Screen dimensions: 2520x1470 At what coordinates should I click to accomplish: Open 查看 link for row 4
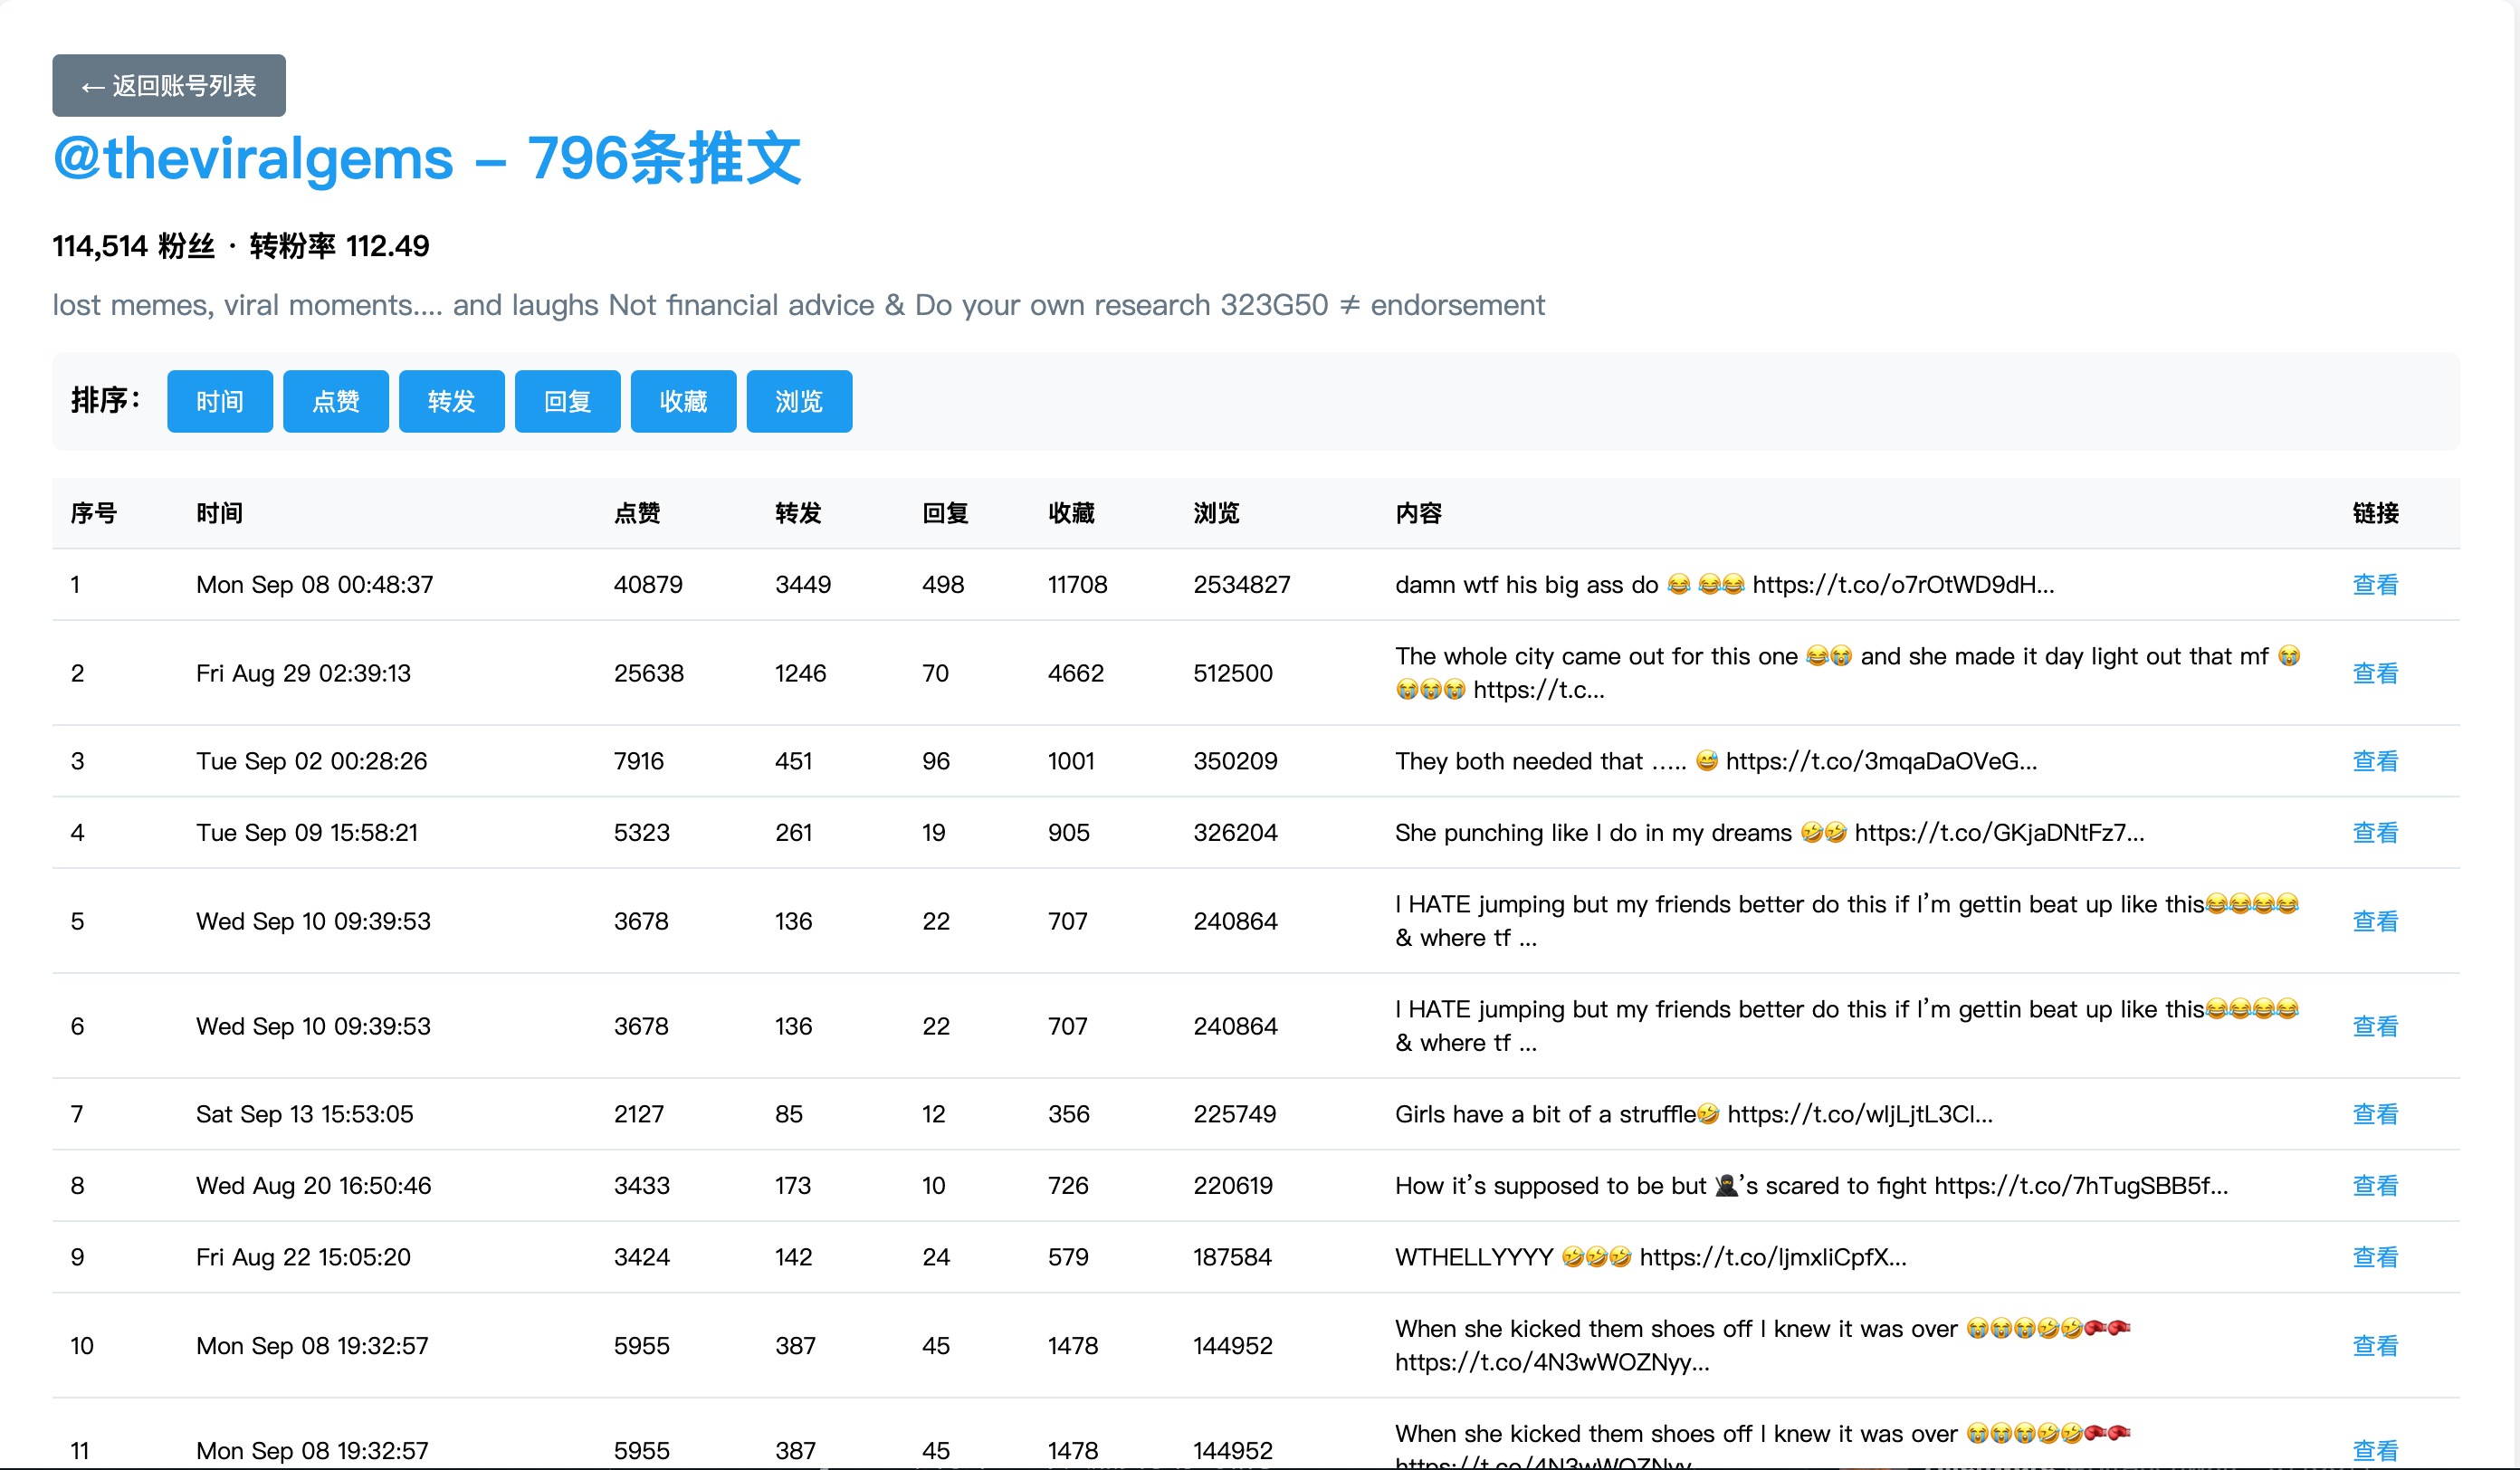click(x=2374, y=832)
